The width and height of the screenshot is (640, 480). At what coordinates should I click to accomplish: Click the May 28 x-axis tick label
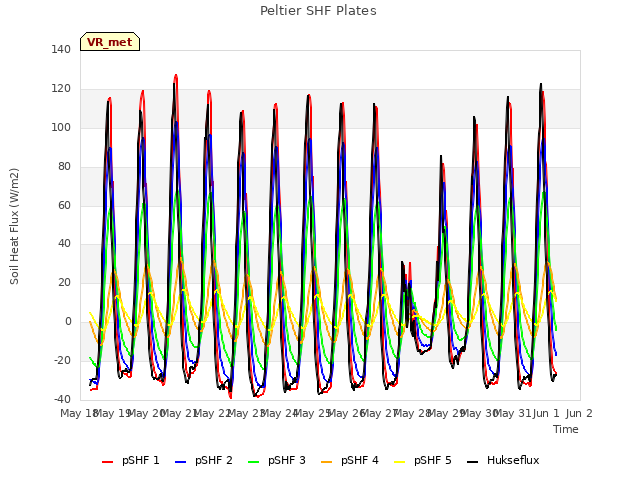point(413,413)
